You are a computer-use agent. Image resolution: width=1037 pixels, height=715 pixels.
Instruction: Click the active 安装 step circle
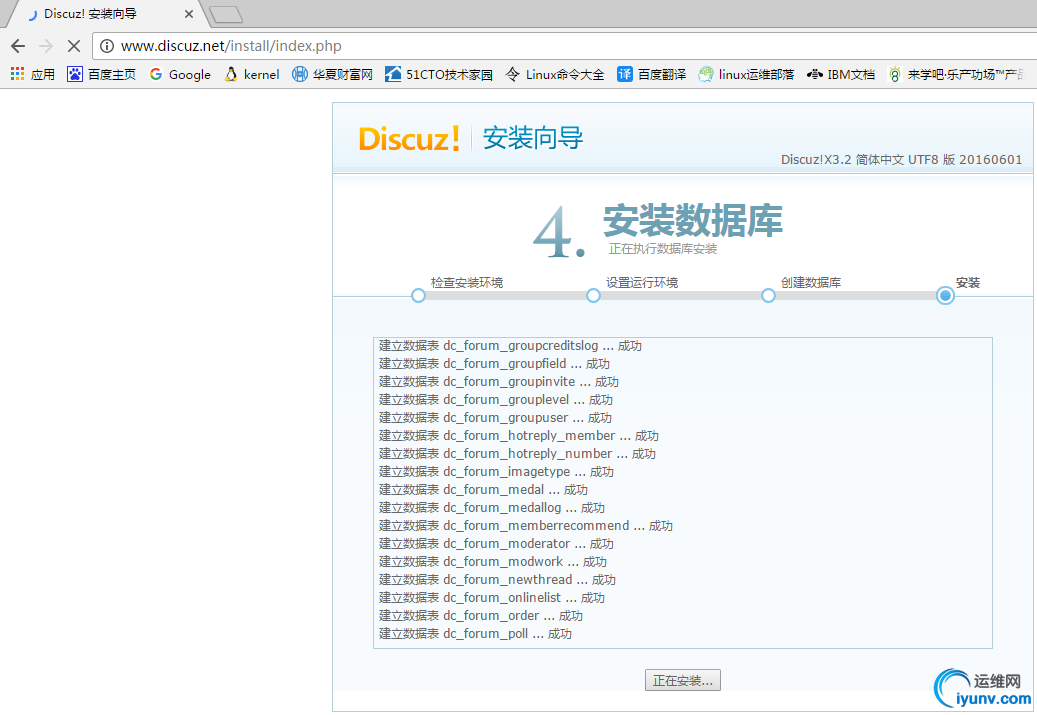click(x=945, y=296)
